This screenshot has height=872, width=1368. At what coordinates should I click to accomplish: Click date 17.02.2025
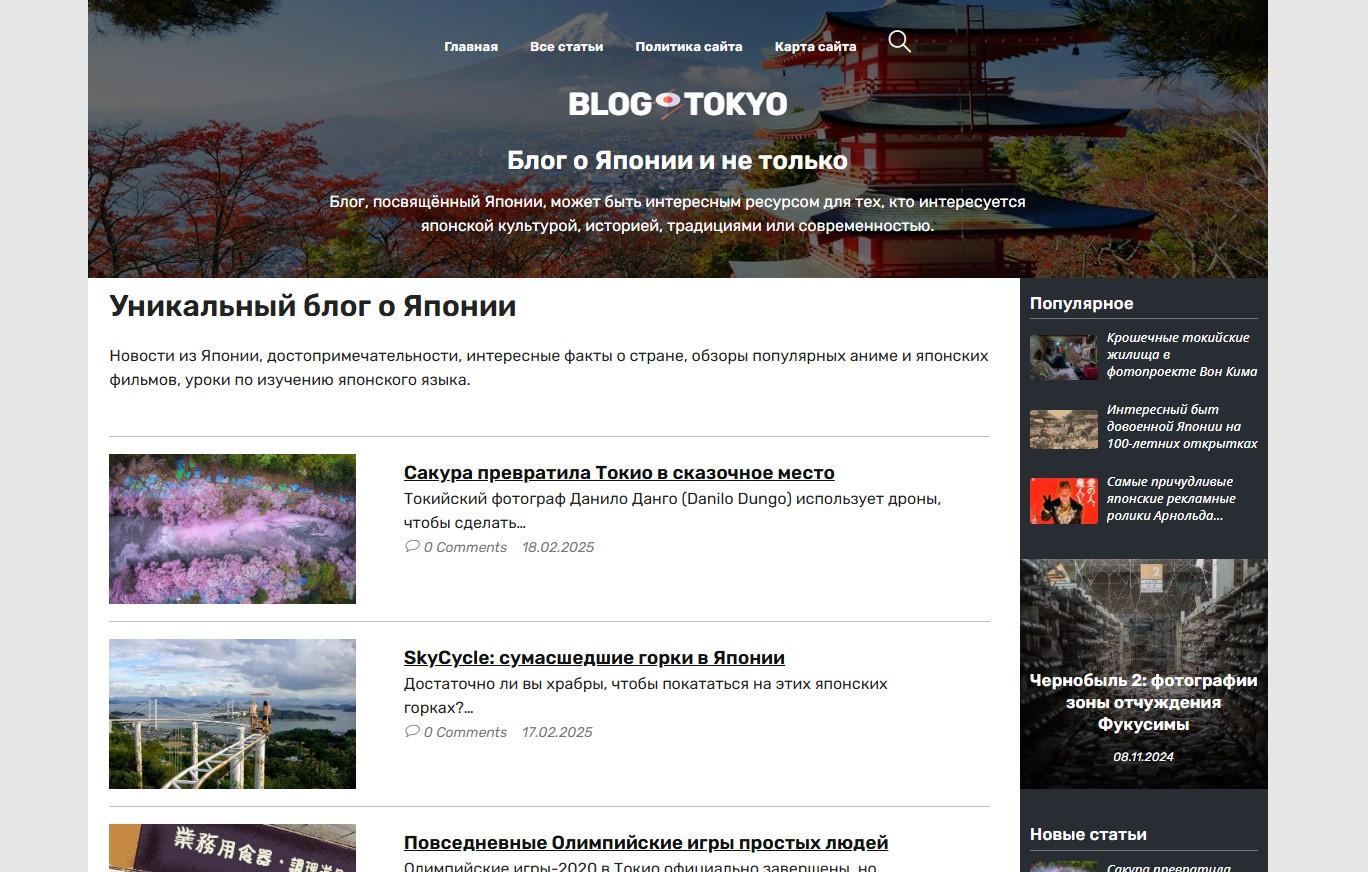pos(557,732)
